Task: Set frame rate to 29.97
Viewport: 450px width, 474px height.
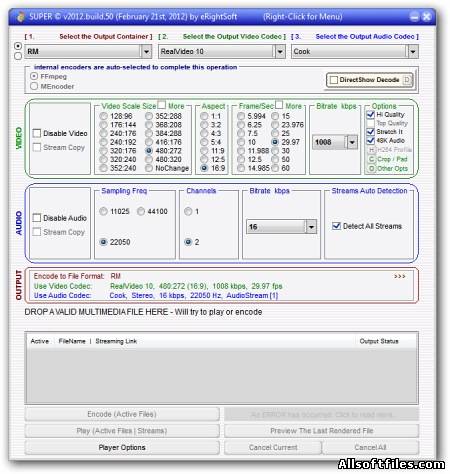Action: pos(275,142)
